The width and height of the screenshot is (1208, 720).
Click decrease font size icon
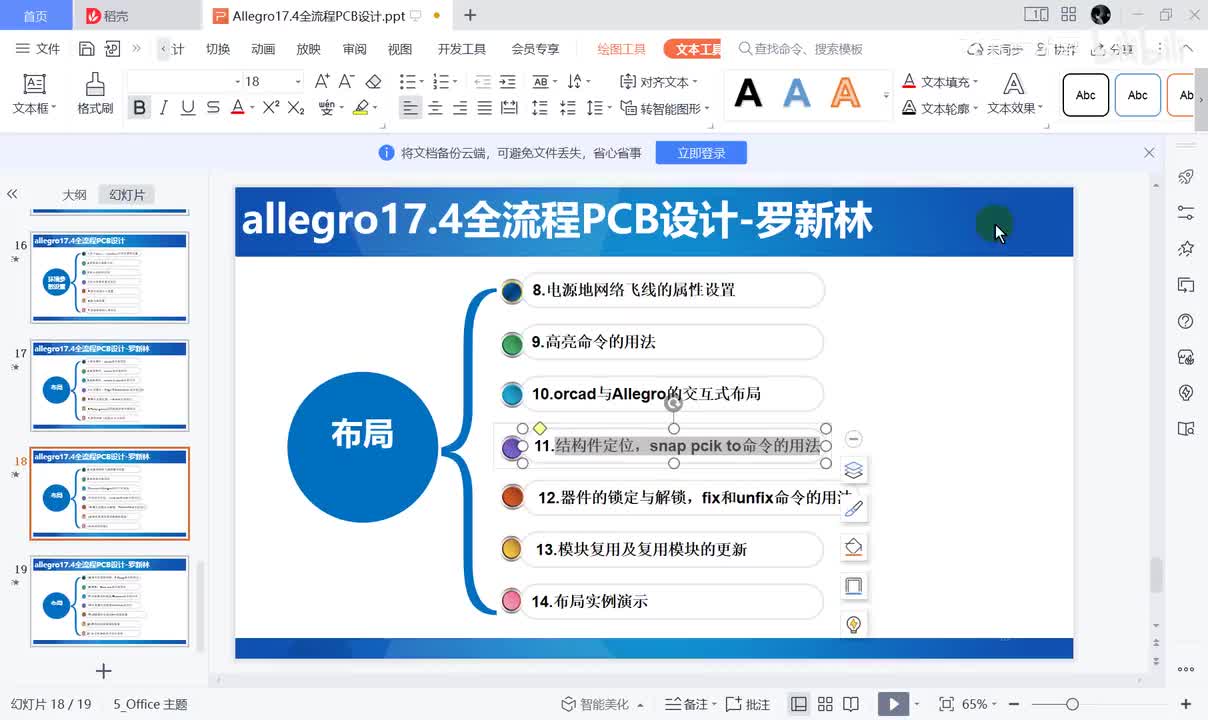347,81
